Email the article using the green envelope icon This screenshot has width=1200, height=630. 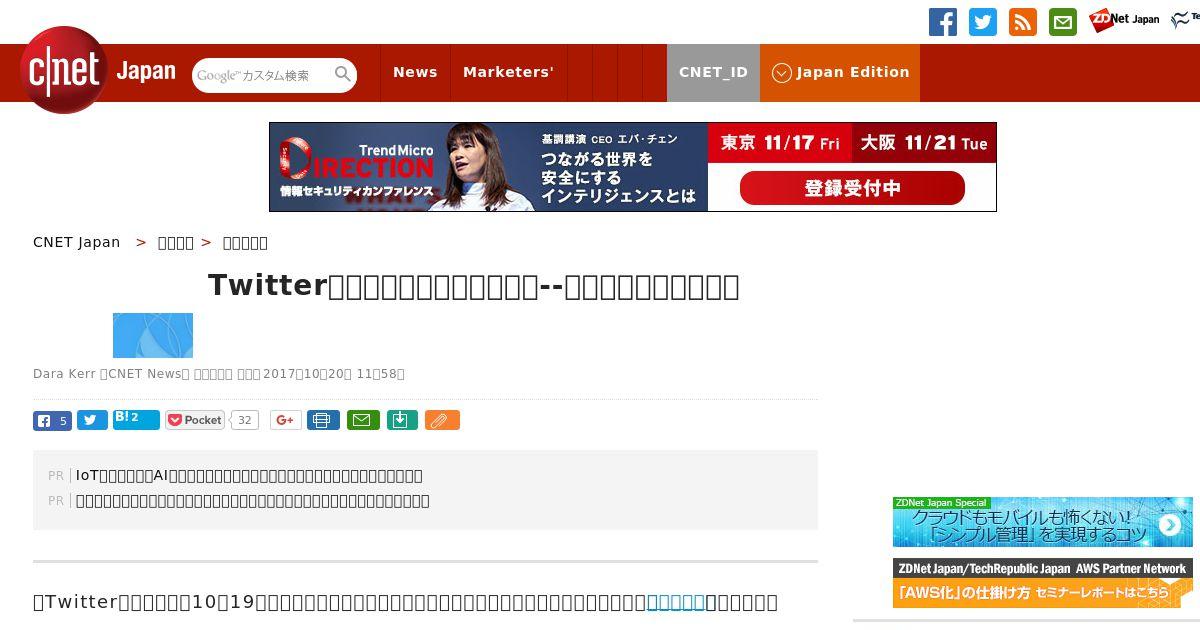click(363, 420)
